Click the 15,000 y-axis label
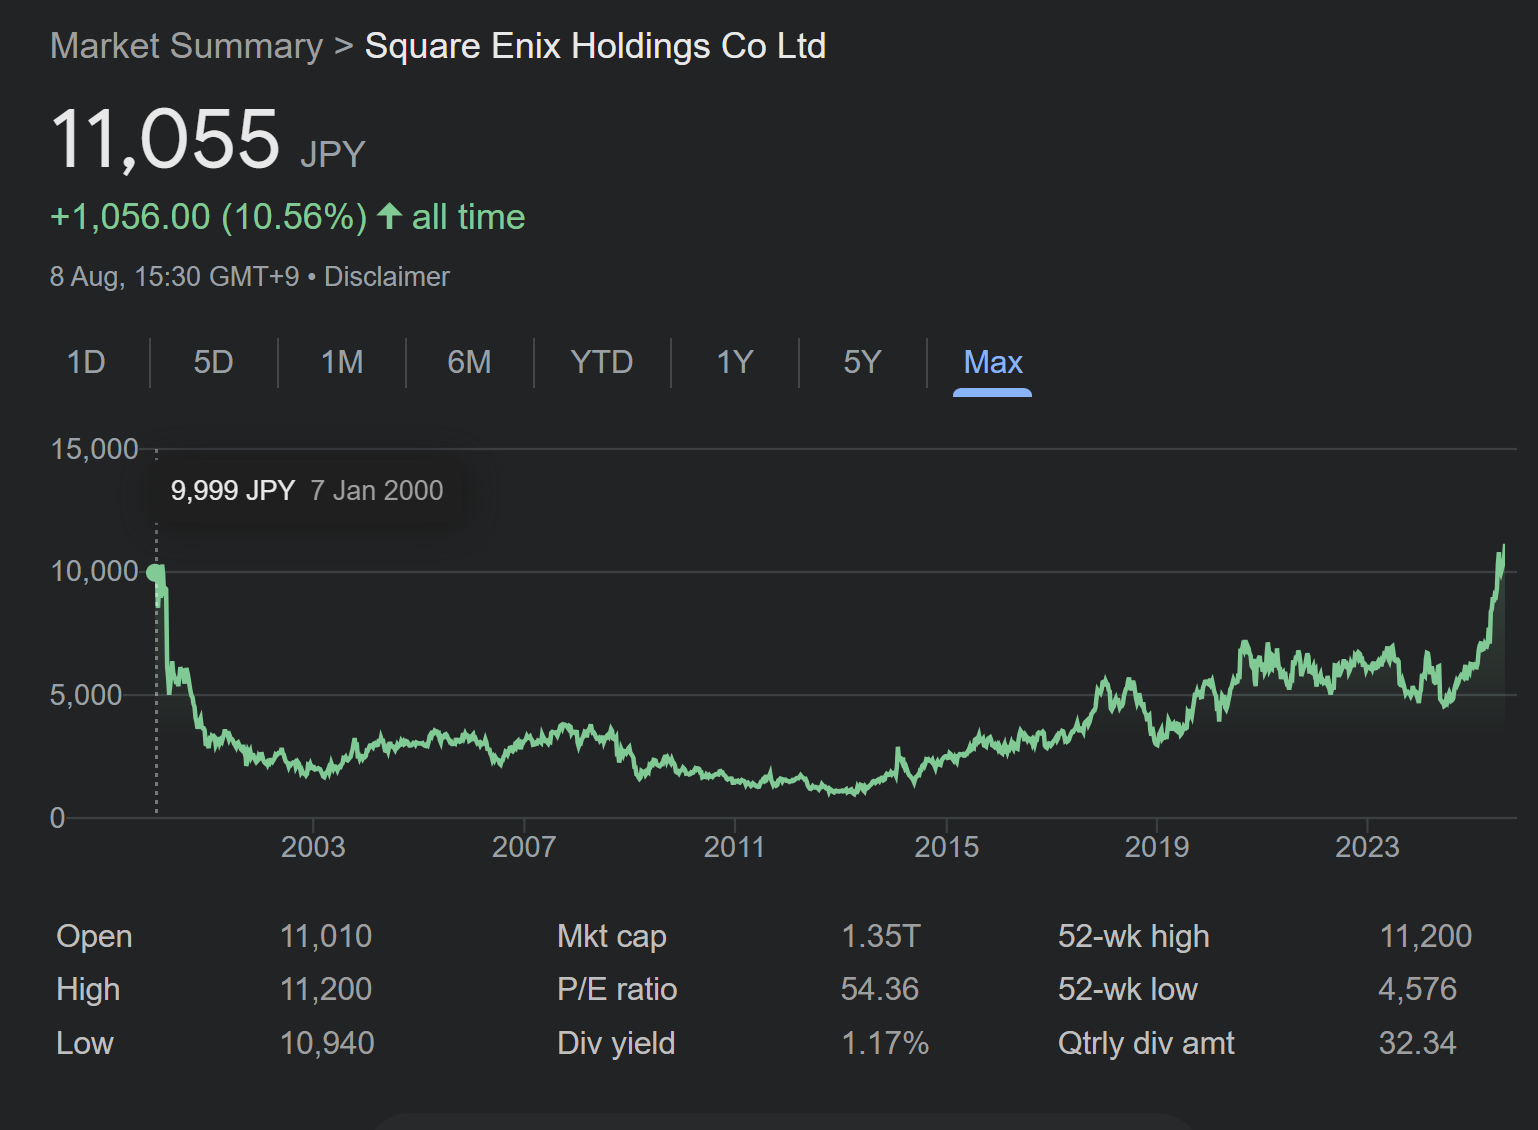 coord(94,449)
